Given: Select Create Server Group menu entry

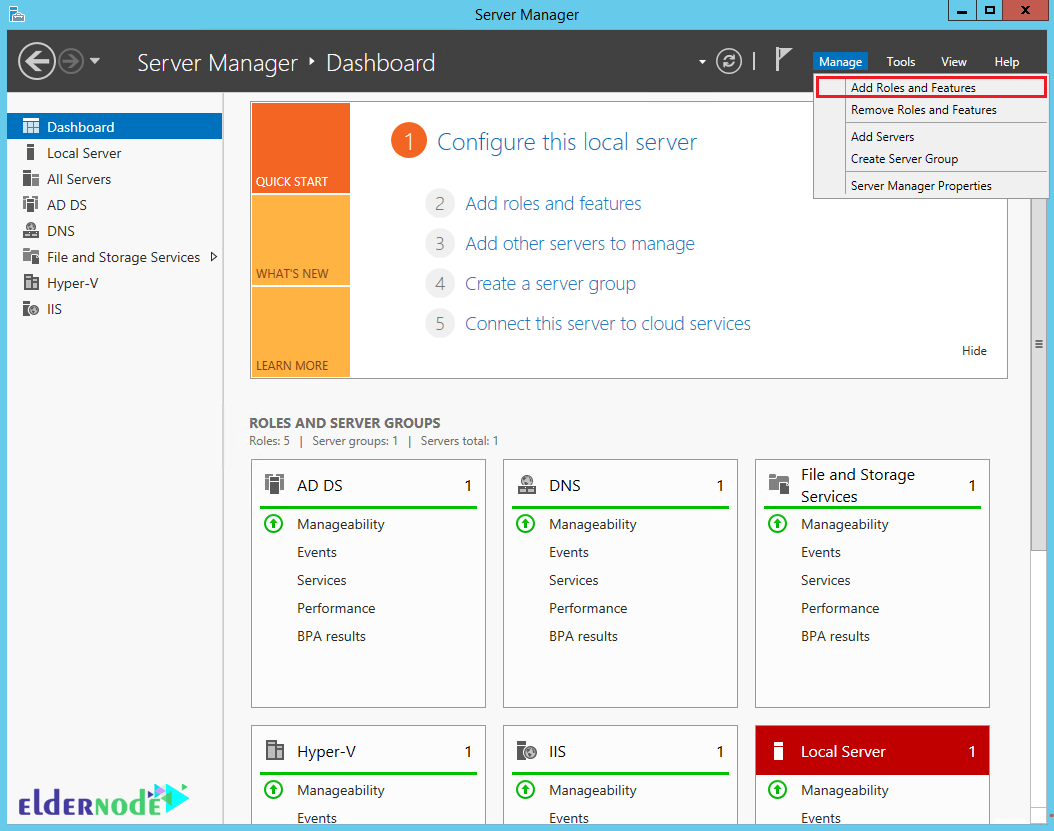Looking at the screenshot, I should pyautogui.click(x=931, y=159).
